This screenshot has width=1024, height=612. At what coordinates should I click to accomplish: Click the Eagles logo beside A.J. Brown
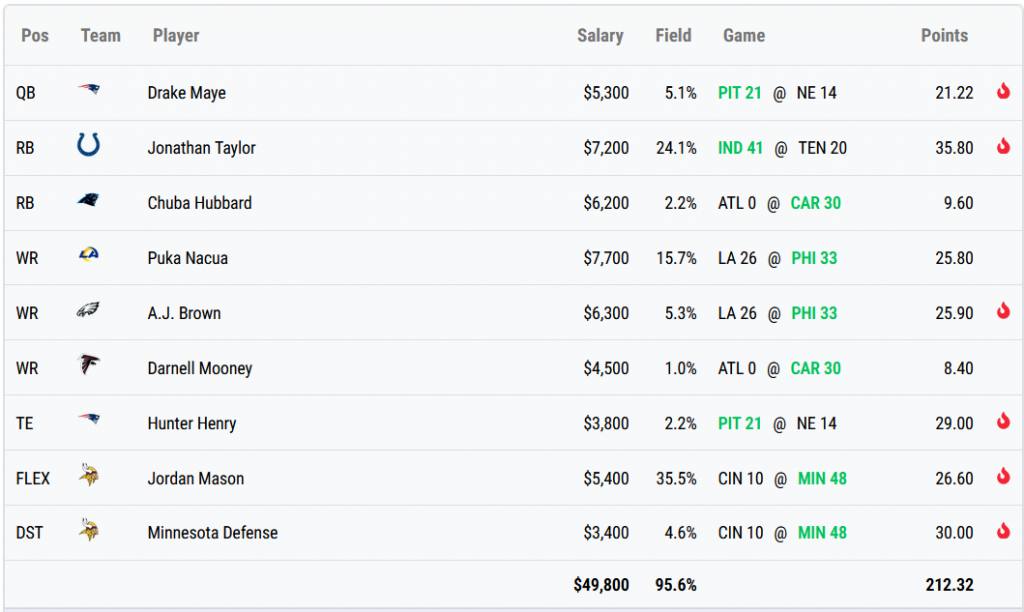[89, 312]
